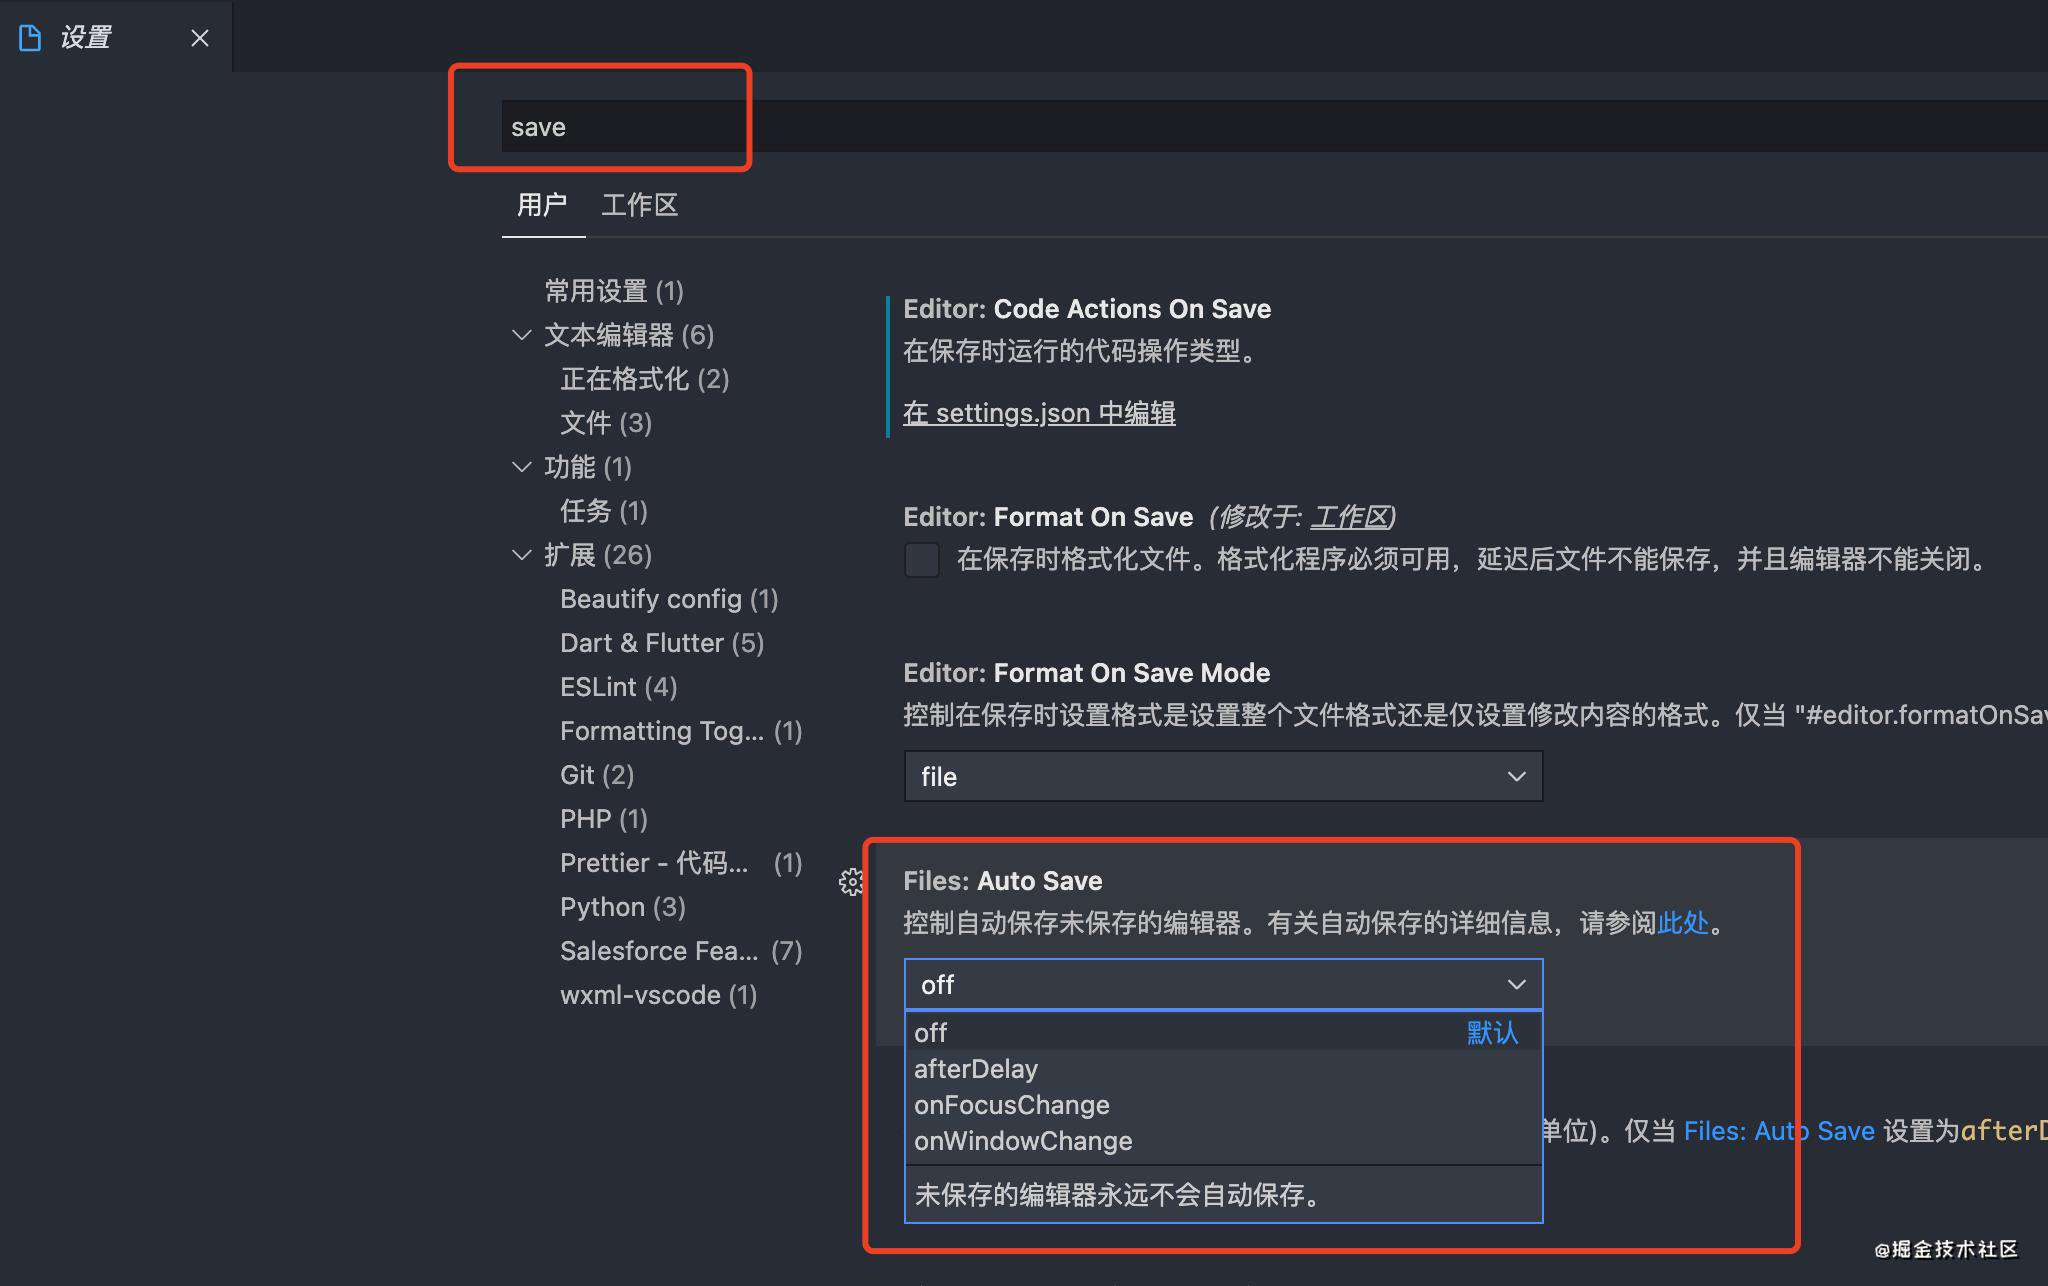This screenshot has height=1286, width=2048.
Task: Open 在 settings.json 中编辑 link
Action: [1039, 413]
